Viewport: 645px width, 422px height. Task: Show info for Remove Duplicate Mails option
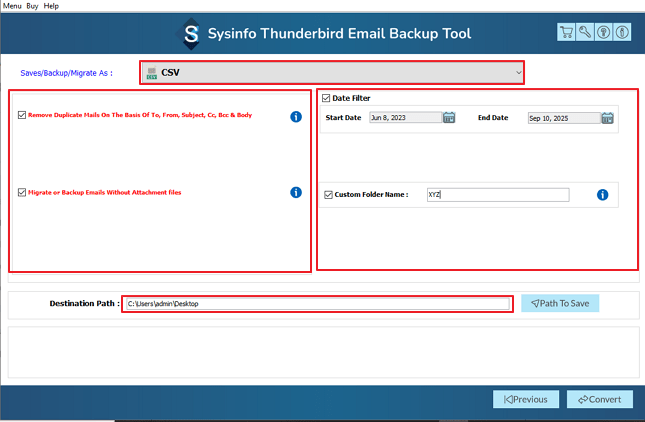(x=296, y=117)
